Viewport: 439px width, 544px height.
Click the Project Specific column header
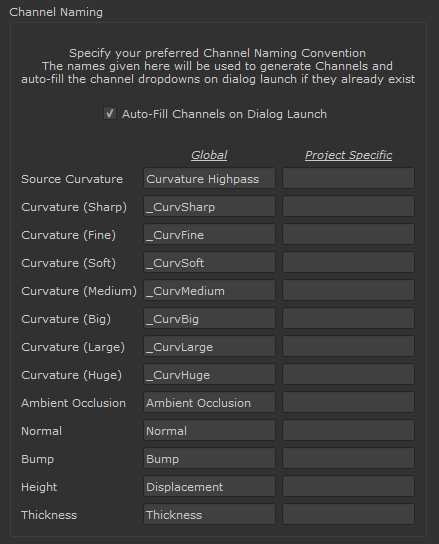348,155
